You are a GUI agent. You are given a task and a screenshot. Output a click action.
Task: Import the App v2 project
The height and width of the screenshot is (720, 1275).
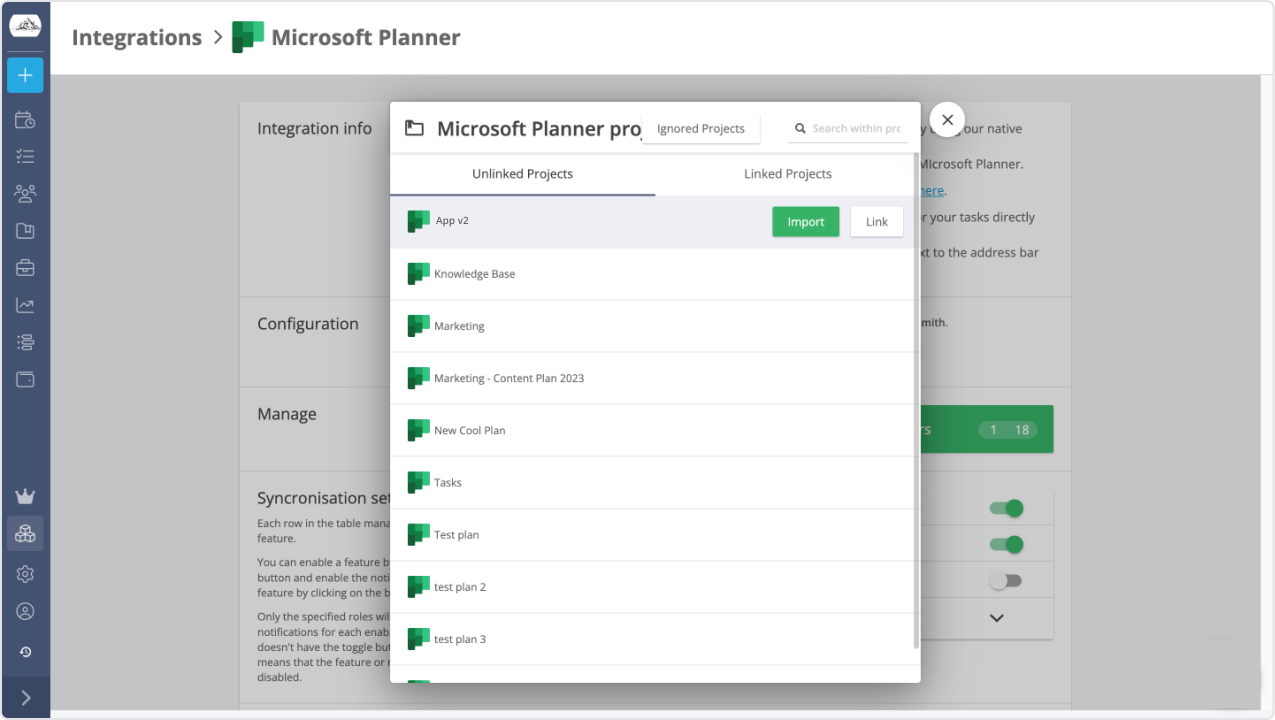805,221
